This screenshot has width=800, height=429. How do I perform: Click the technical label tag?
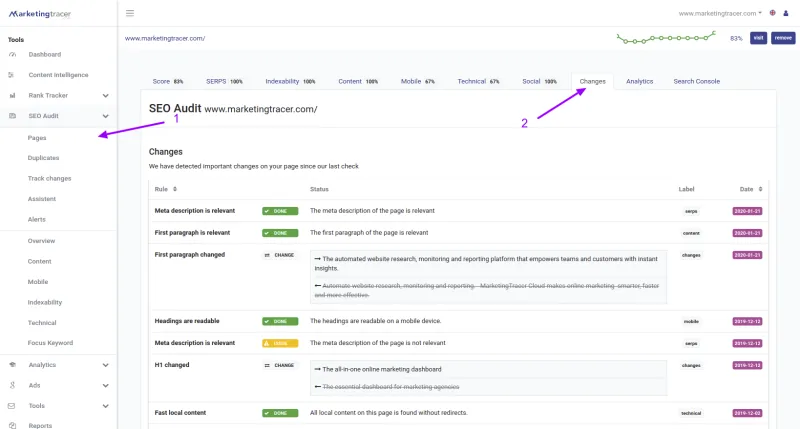click(691, 413)
